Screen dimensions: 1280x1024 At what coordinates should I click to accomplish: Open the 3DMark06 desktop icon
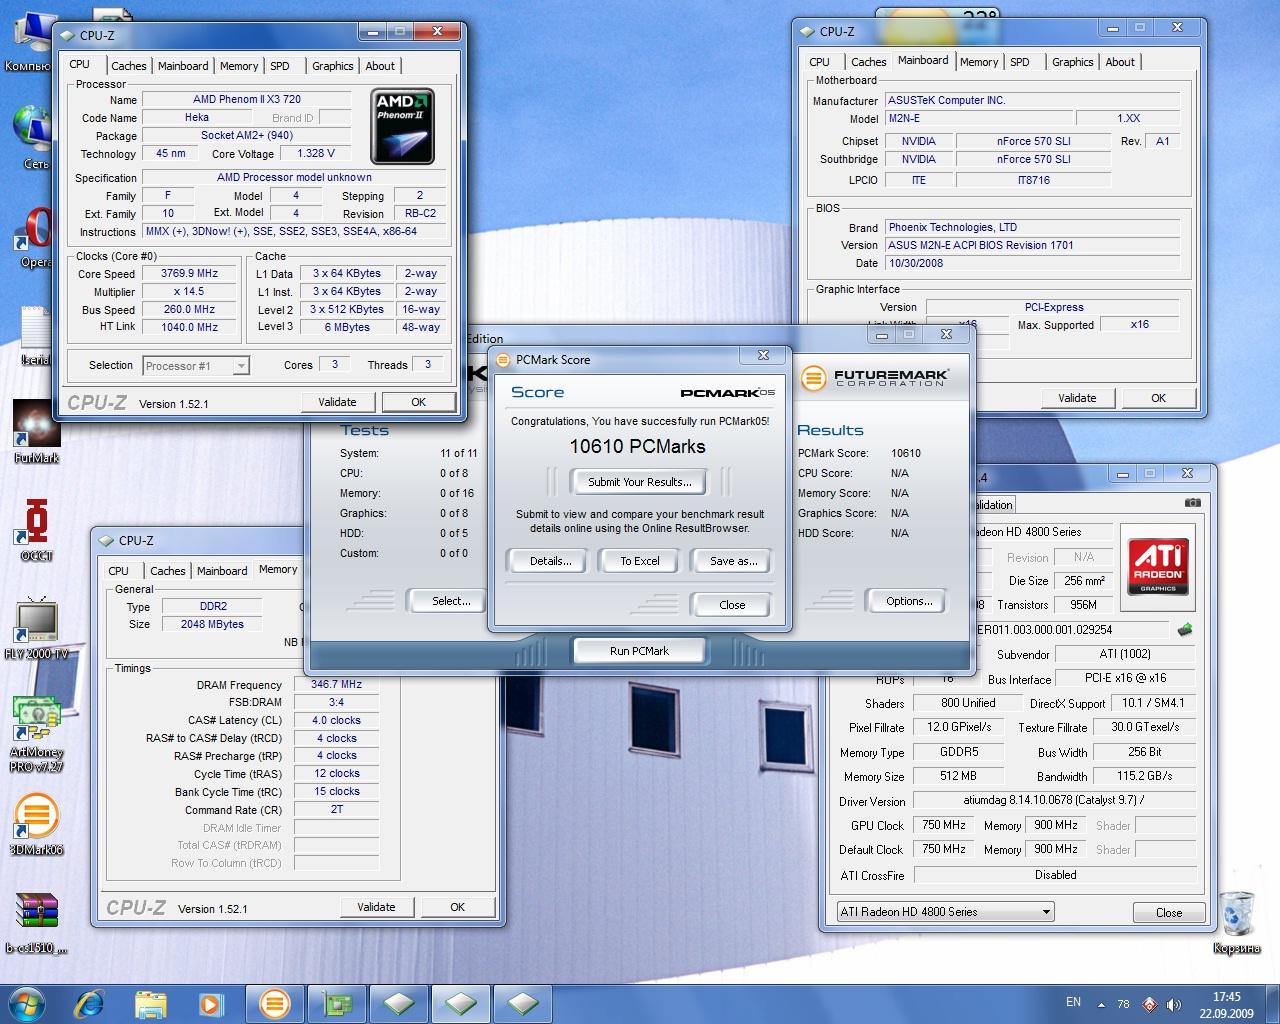tap(36, 824)
